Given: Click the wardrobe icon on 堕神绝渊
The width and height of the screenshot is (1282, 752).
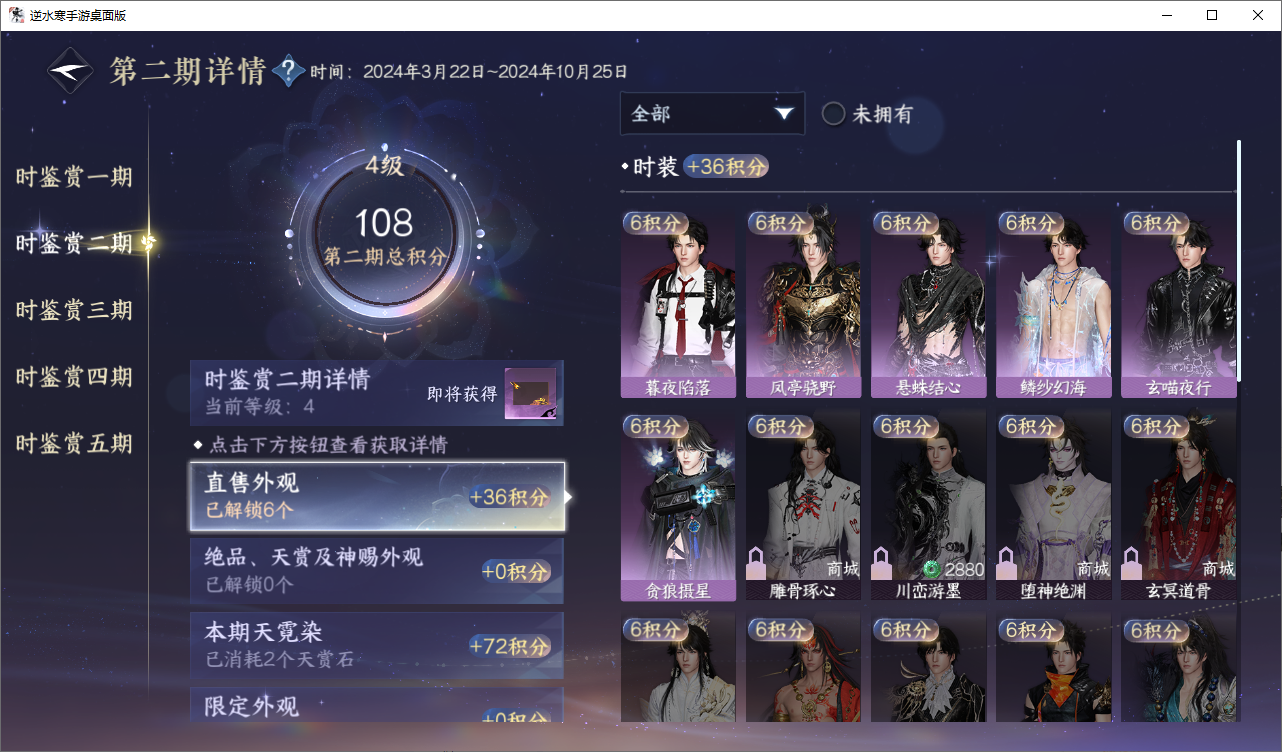Looking at the screenshot, I should (x=1007, y=563).
